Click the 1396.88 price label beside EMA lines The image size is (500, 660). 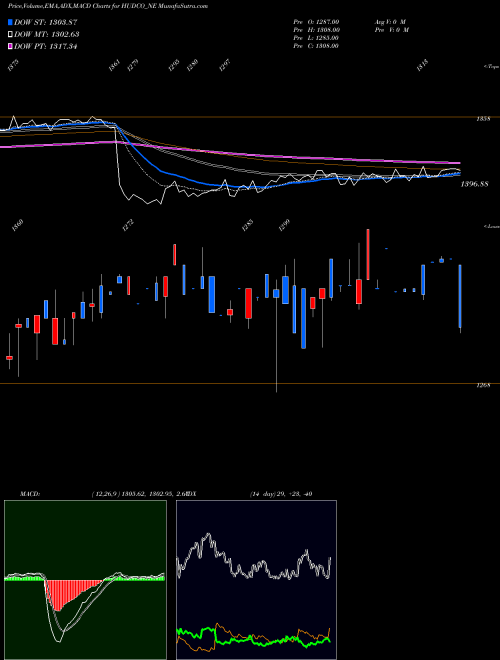[474, 184]
